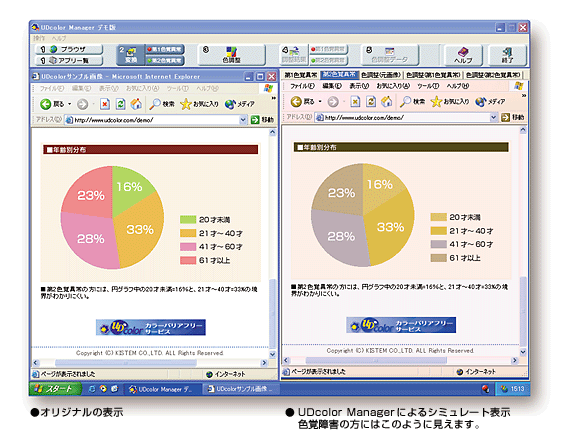Toggle the greyed 第2色覚異常 button beside 調整結果

click(x=328, y=60)
